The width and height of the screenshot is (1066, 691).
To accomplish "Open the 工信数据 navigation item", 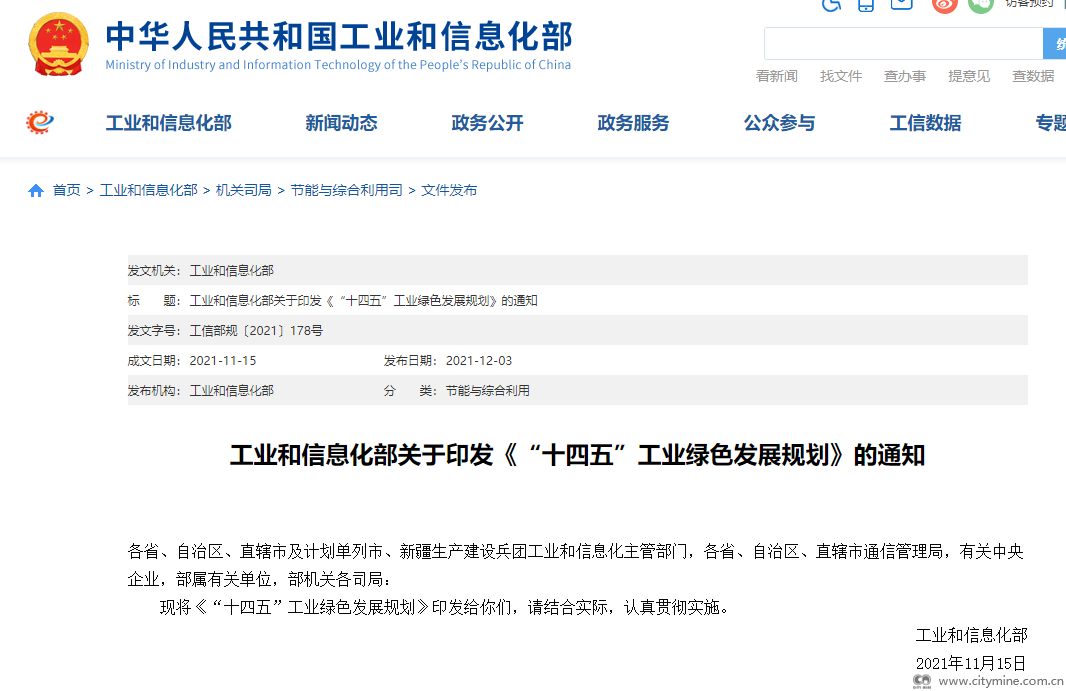I will [925, 123].
